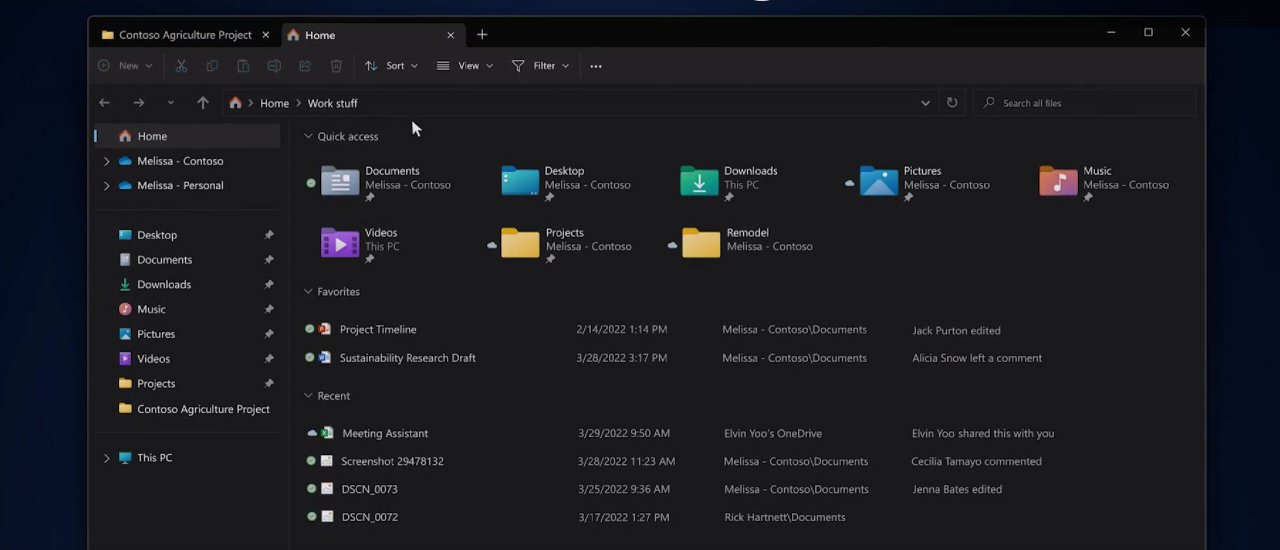
Task: Go back with the left arrow
Action: point(104,103)
